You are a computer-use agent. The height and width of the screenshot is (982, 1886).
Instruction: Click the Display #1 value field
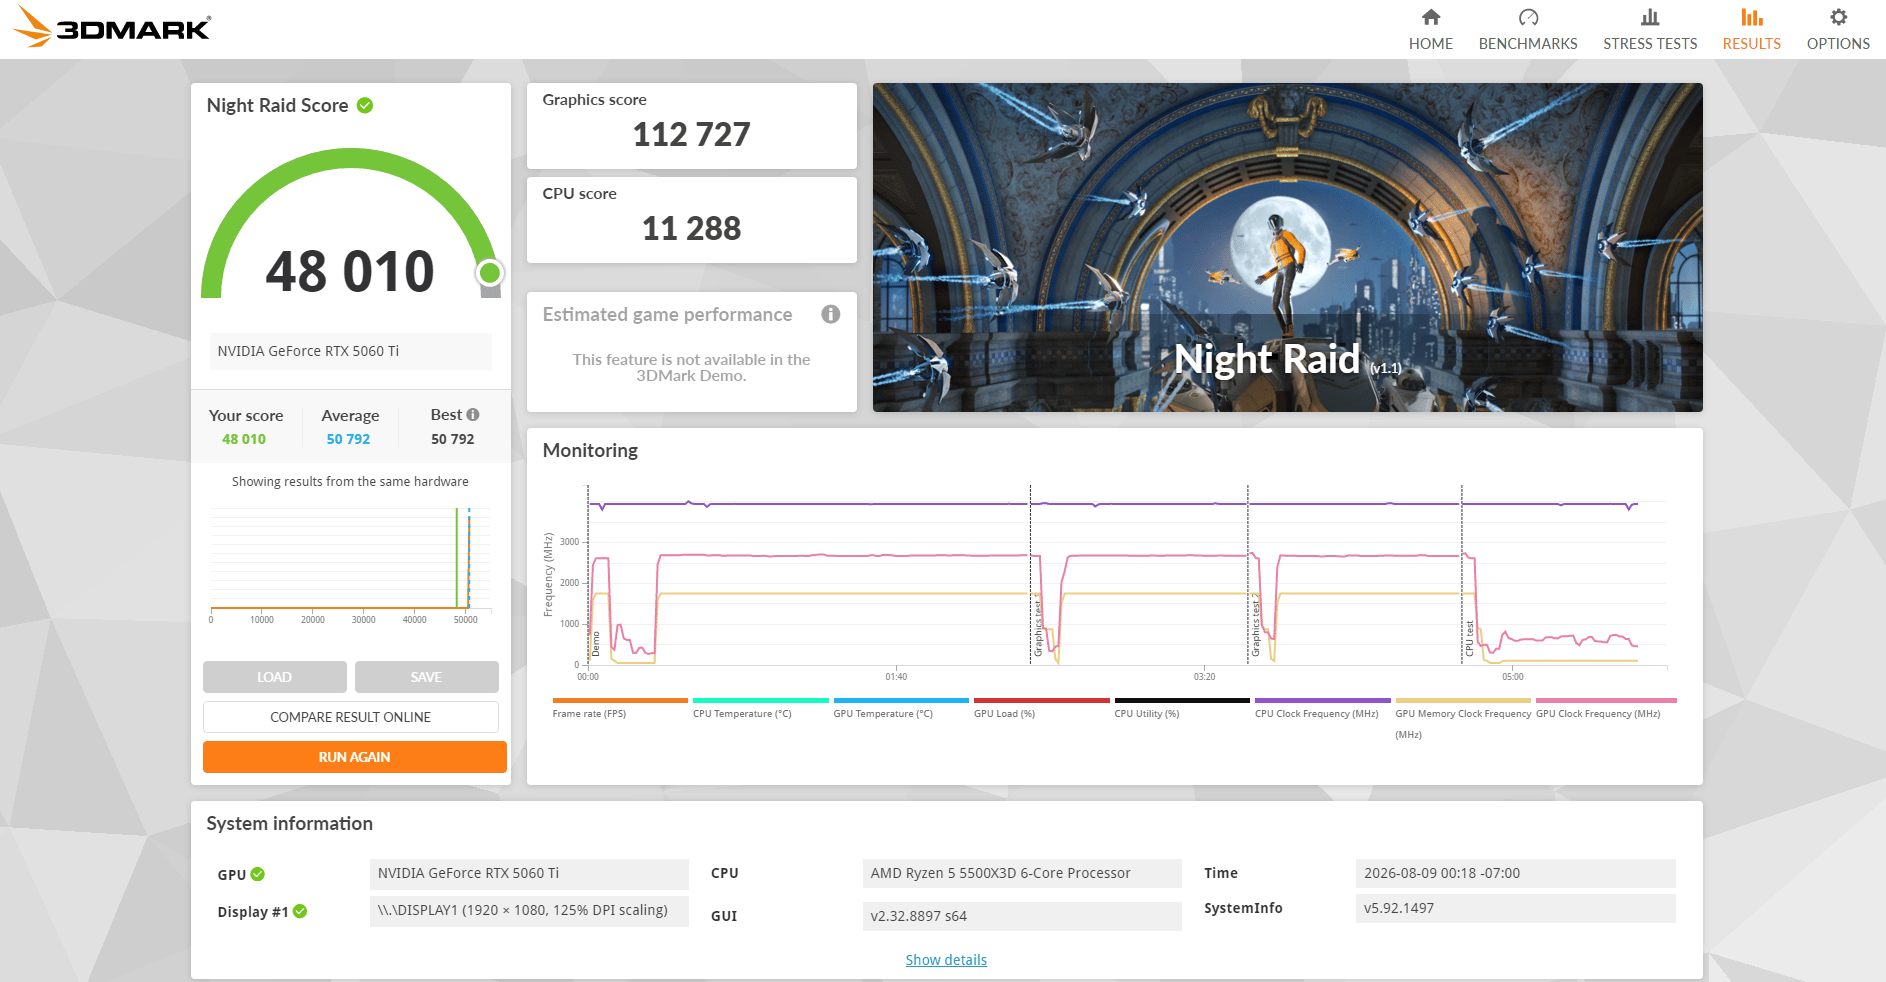pyautogui.click(x=529, y=910)
